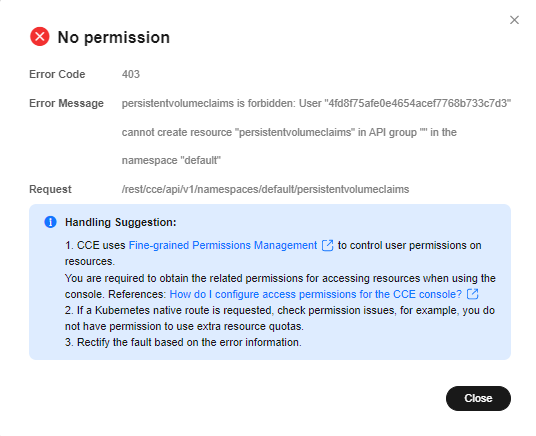This screenshot has width=536, height=436.
Task: Open How do I configure access permissions link
Action: (x=316, y=294)
